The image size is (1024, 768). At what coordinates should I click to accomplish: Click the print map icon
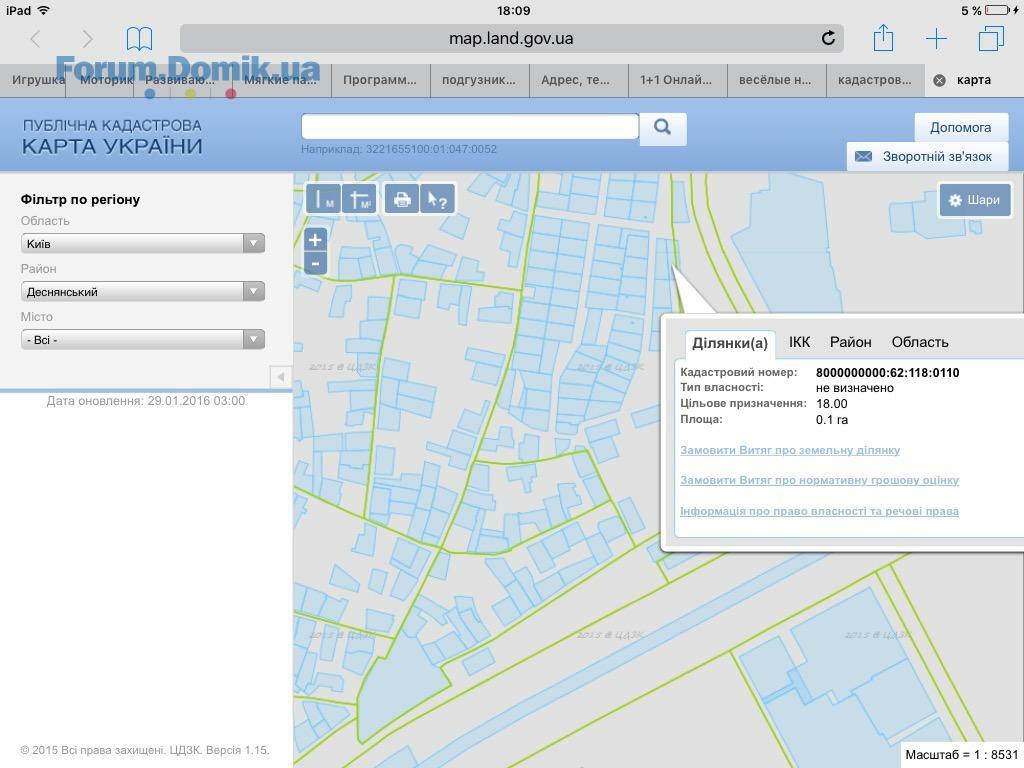point(402,199)
